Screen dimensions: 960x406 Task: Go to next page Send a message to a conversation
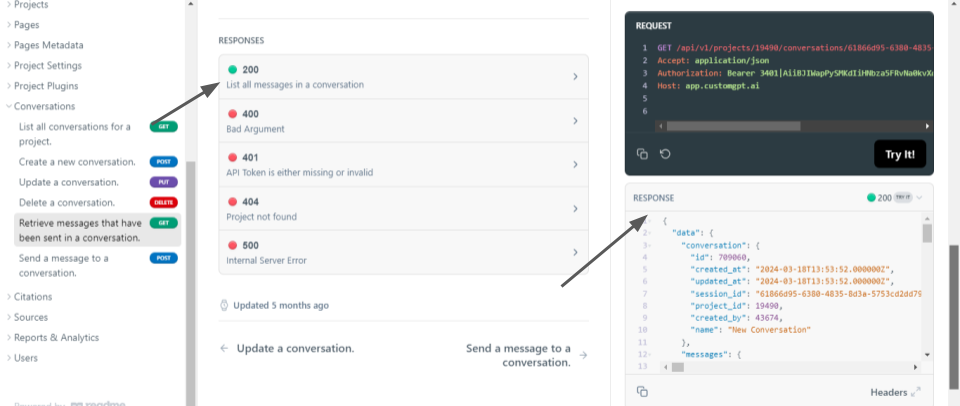[525, 355]
